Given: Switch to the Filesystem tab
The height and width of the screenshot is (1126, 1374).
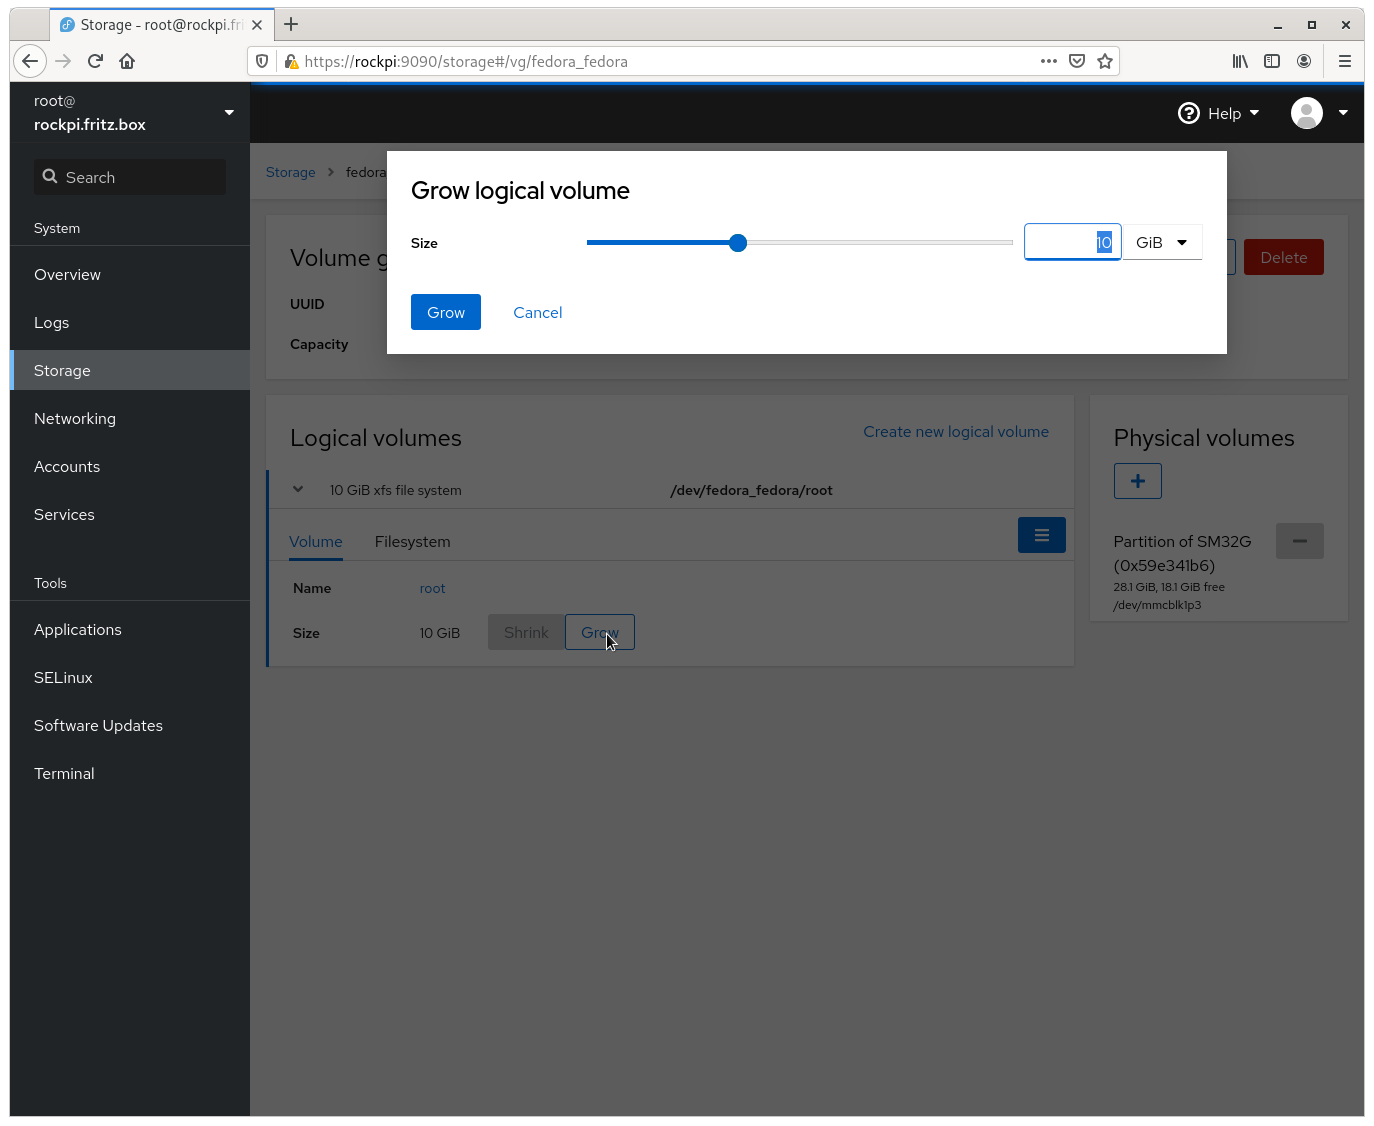Looking at the screenshot, I should click(x=413, y=541).
